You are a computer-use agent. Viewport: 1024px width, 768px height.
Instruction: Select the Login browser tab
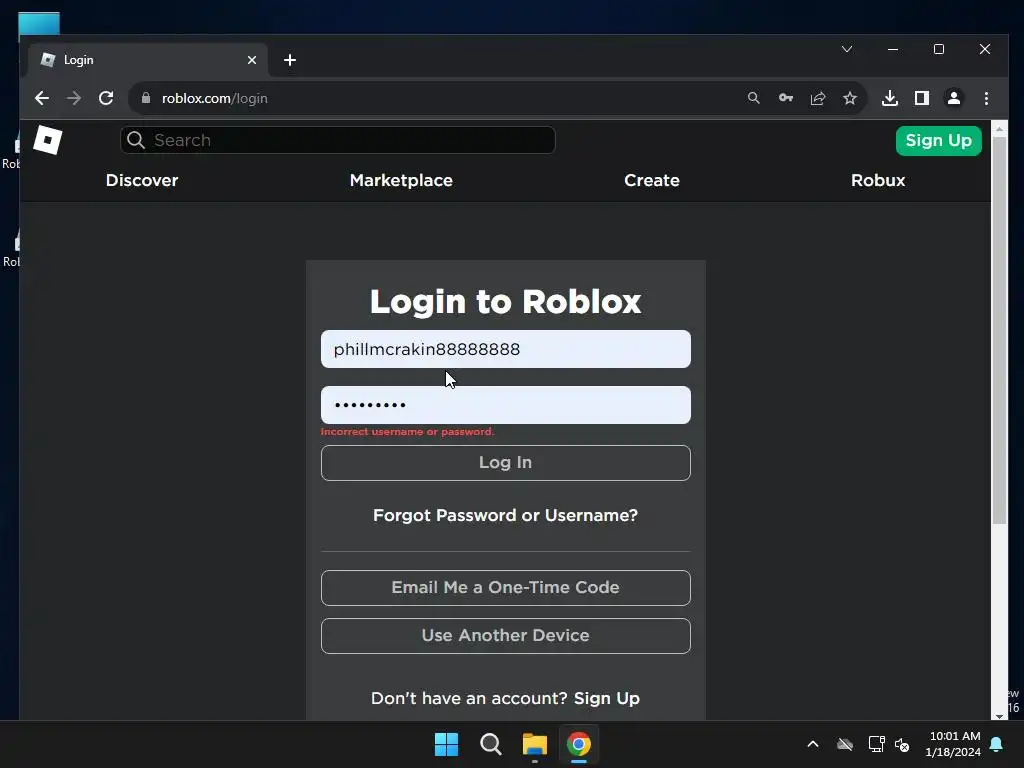(148, 60)
